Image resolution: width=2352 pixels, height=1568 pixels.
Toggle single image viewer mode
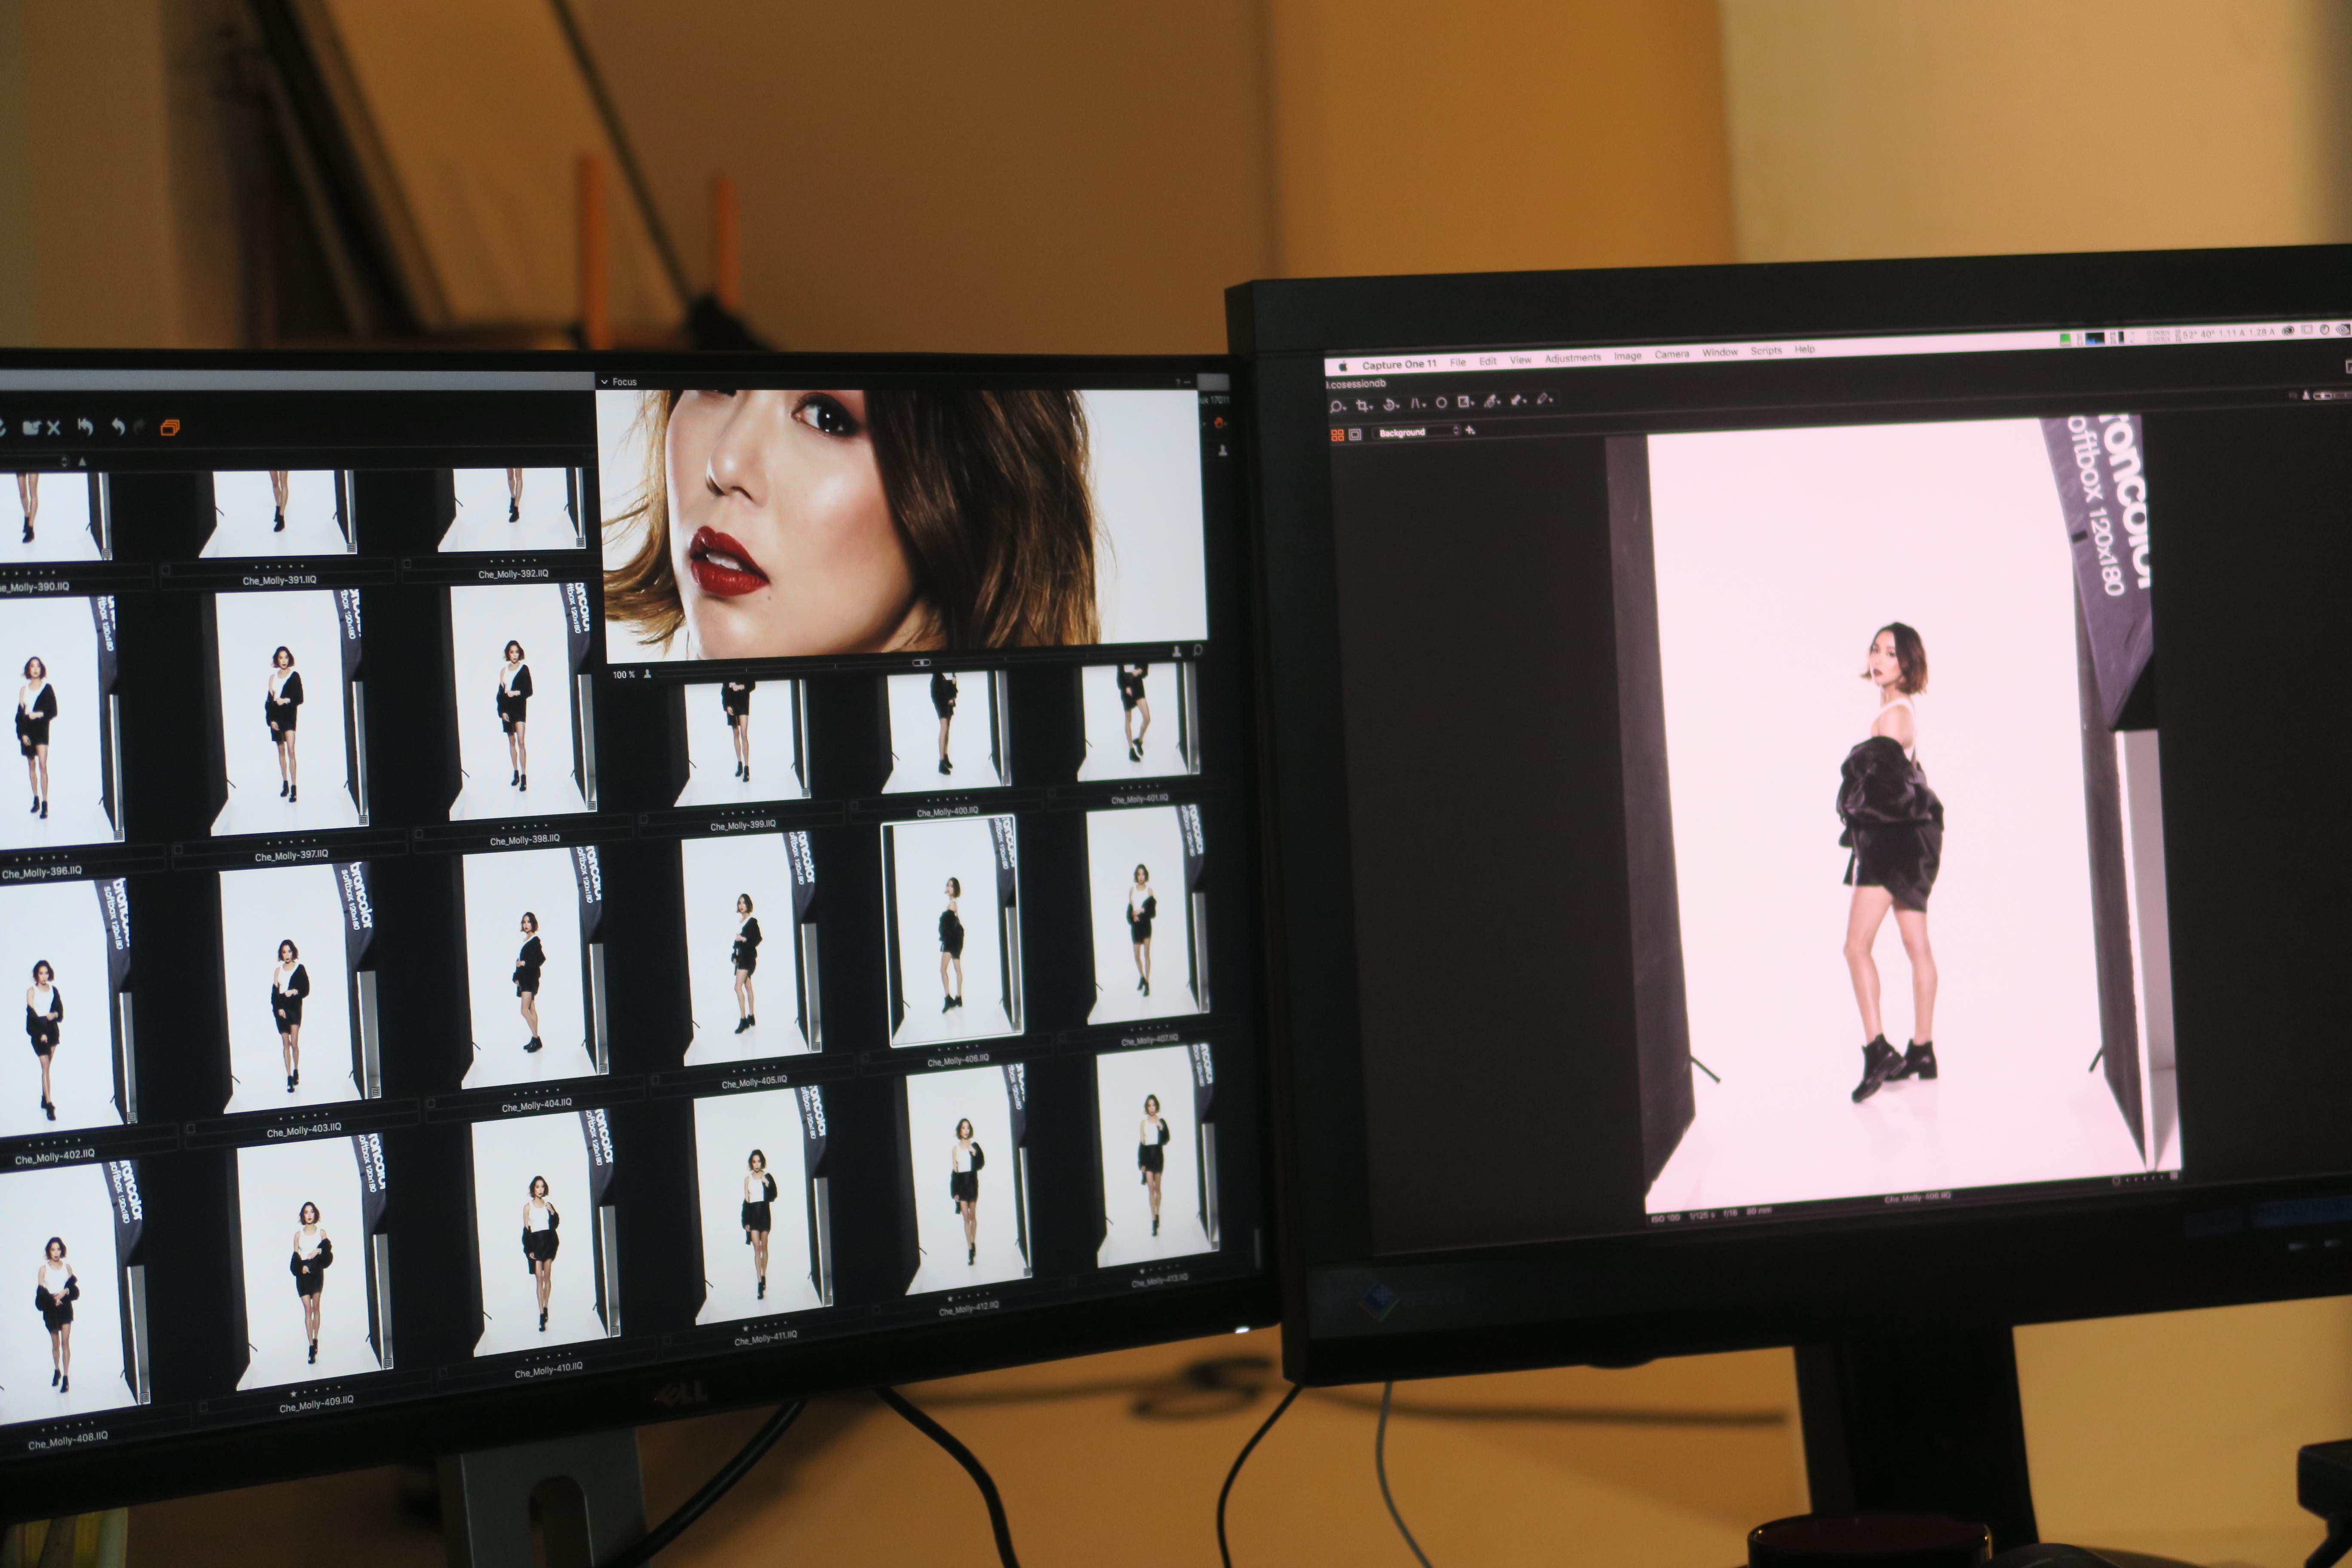[1355, 434]
